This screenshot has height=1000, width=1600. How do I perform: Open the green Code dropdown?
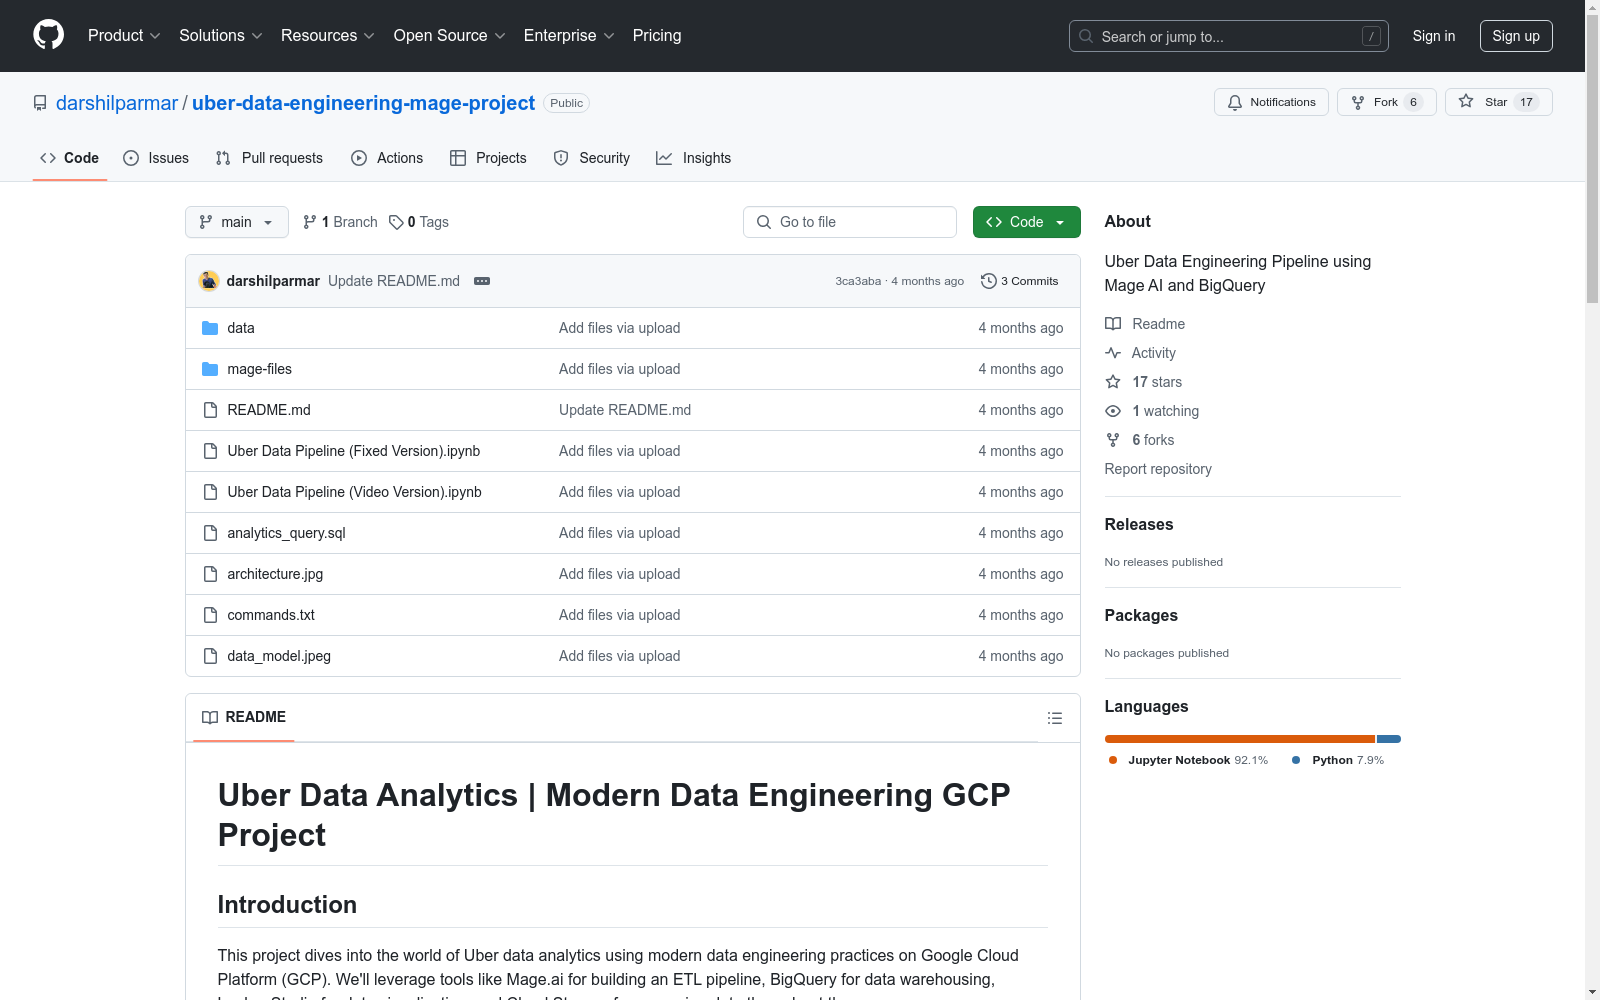1026,222
